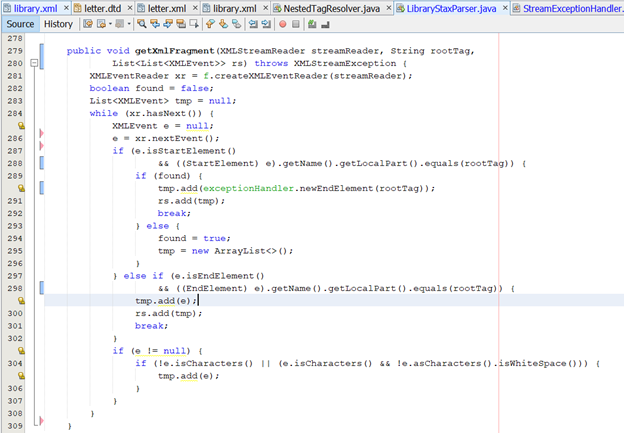Viewport: 624px width, 433px height.
Task: Toggle Highlight Search toolbar icon
Action: click(181, 24)
